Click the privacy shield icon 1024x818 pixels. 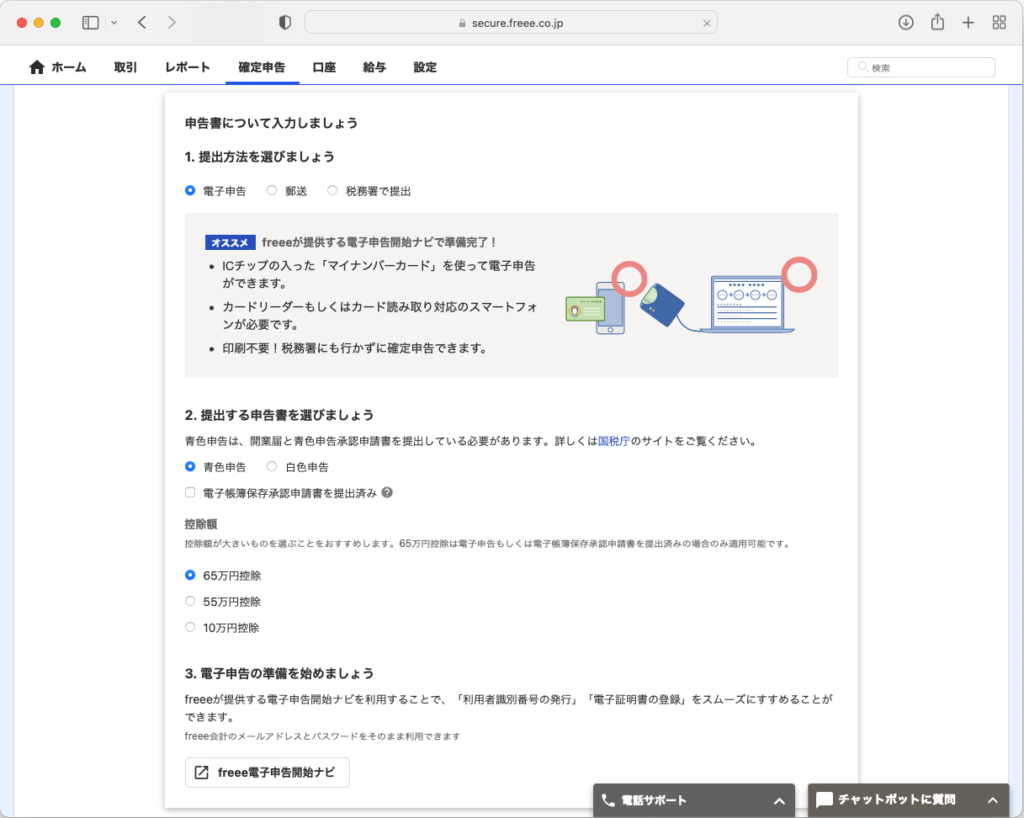[x=285, y=23]
